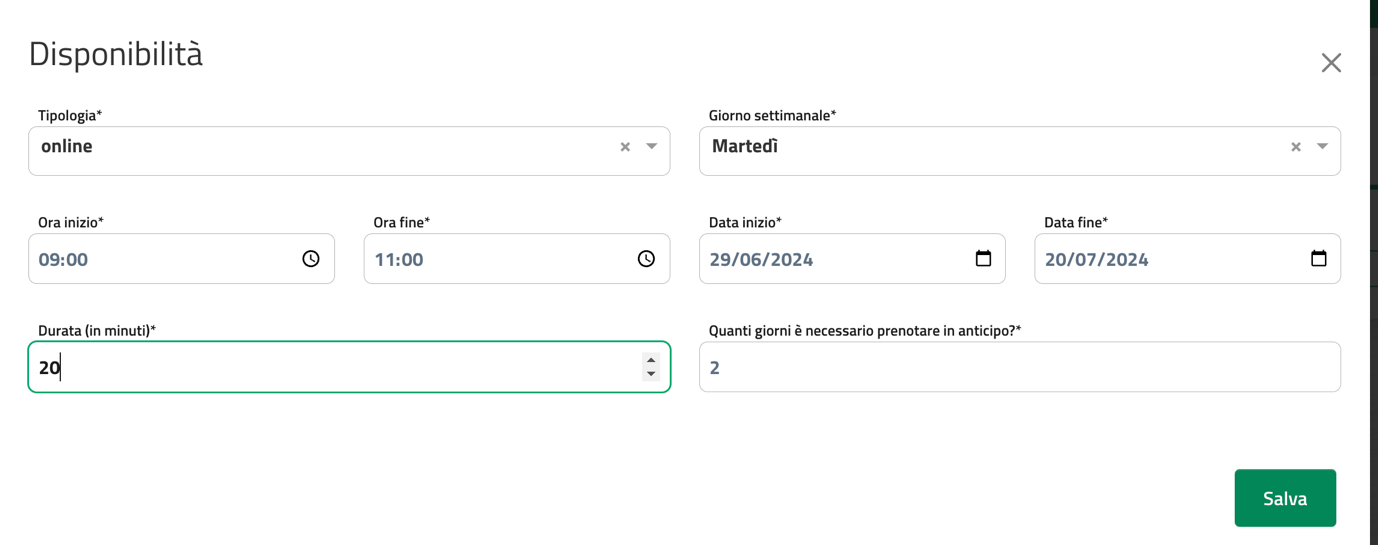Open the calendar picker for Data fine

(x=1318, y=259)
